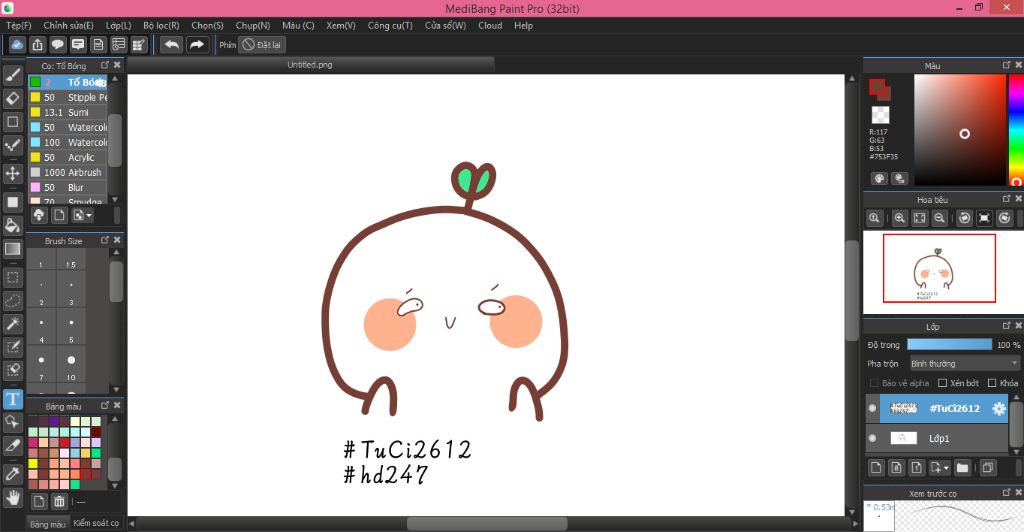Select the Magic Wand tool

tap(12, 324)
